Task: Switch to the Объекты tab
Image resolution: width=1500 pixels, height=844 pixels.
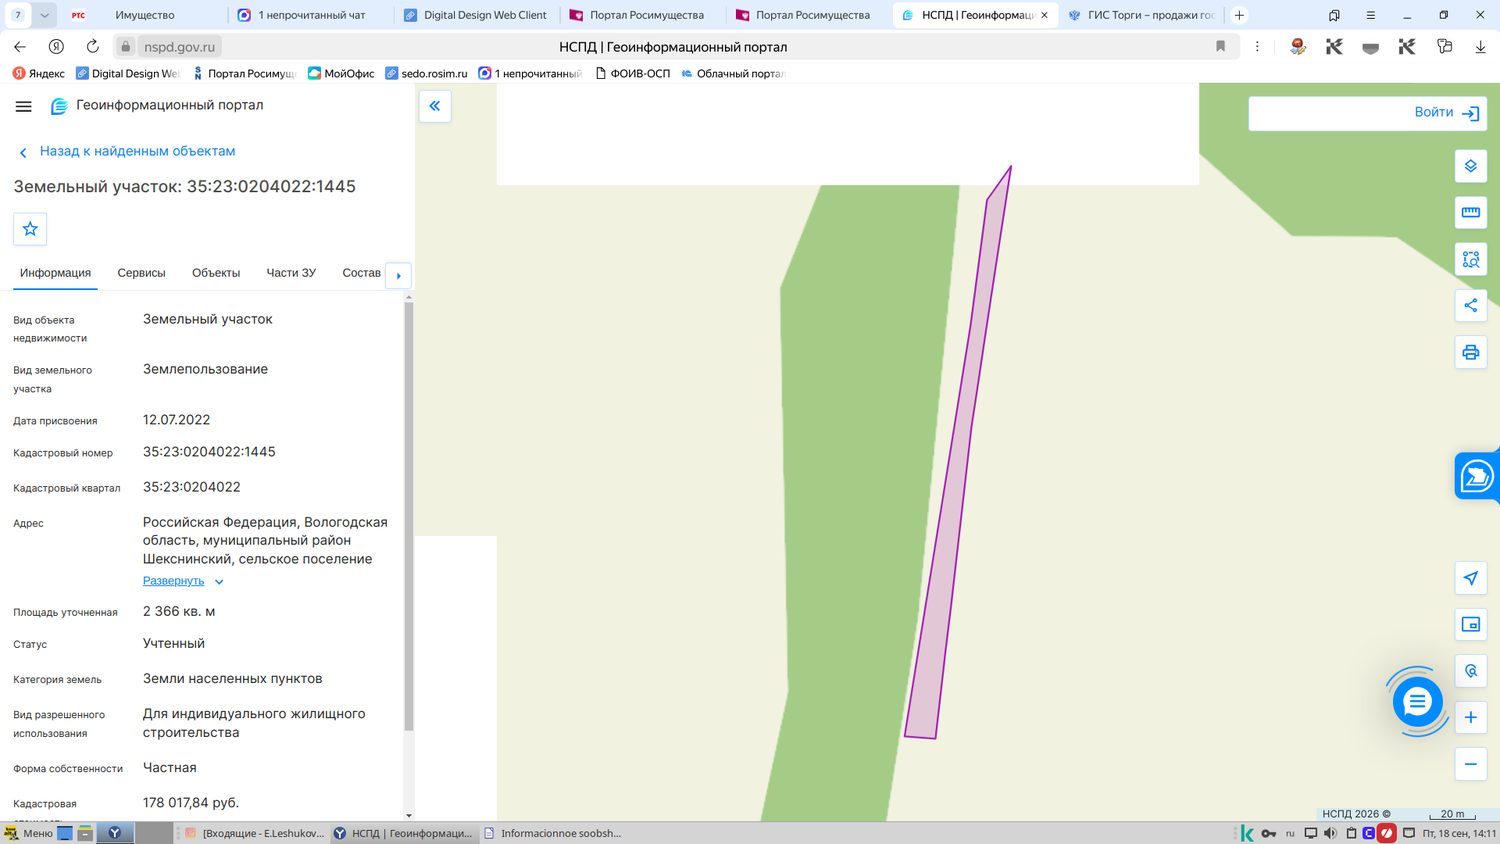Action: [216, 273]
